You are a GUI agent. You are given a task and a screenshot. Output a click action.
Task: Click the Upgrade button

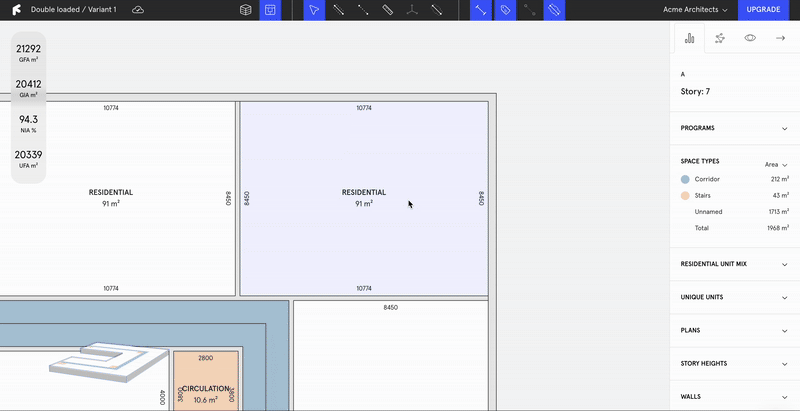763,10
